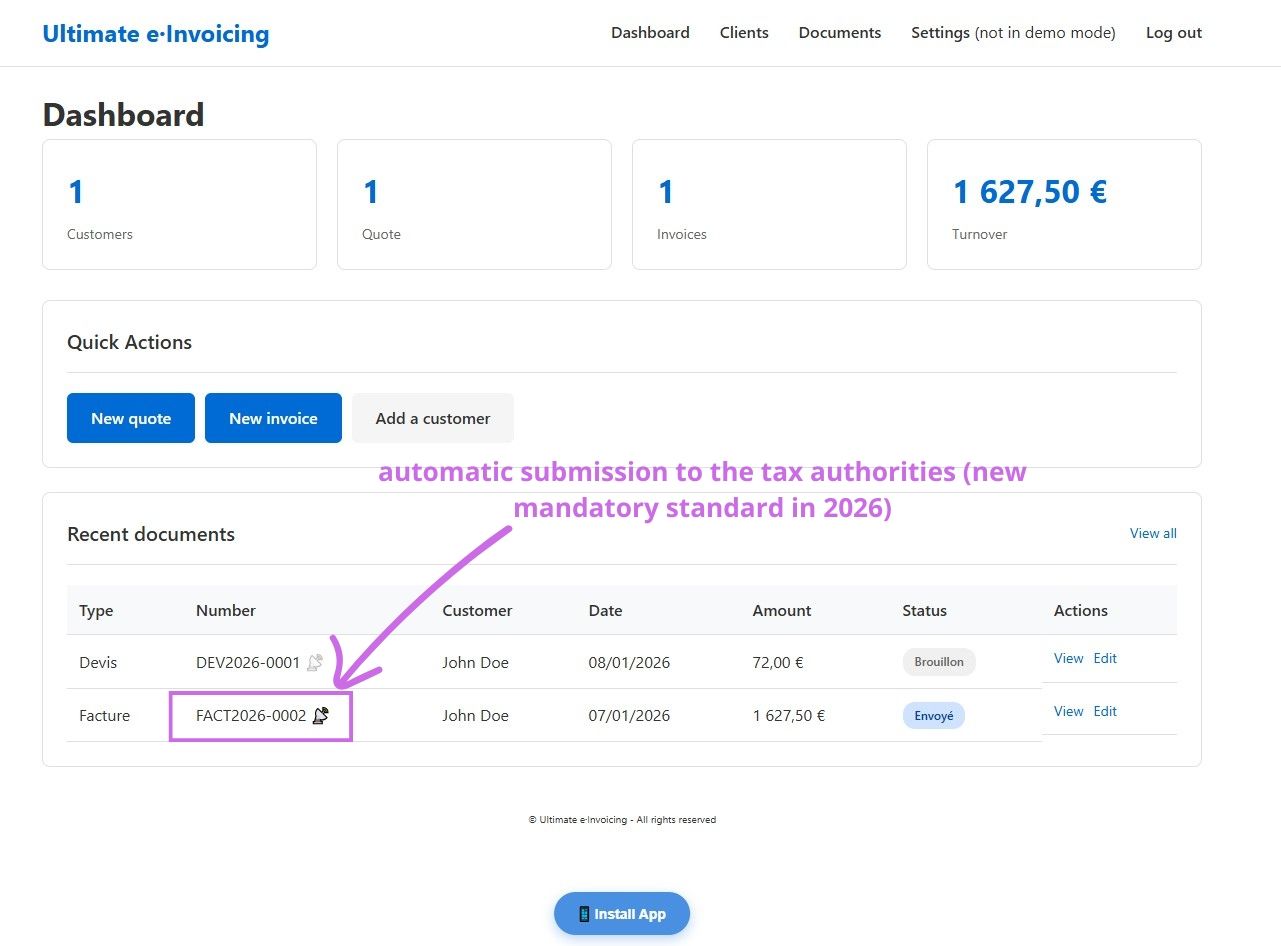Viewport: 1281px width, 946px height.
Task: View invoice FACT2026-0002
Action: click(x=1068, y=711)
